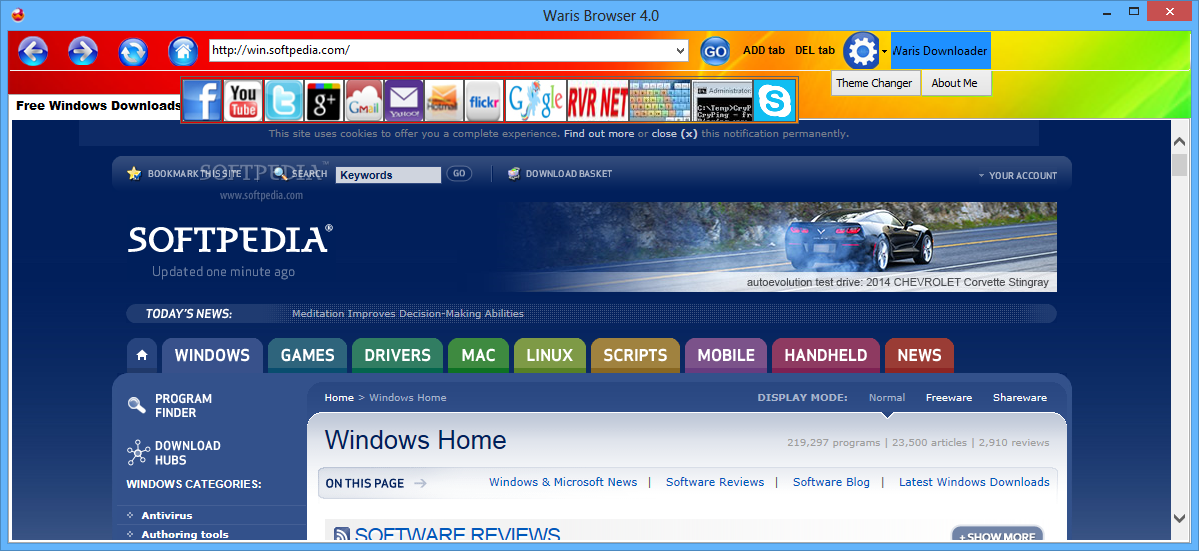This screenshot has width=1199, height=551.
Task: Open the Yahoo mail shortcut icon
Action: pyautogui.click(x=404, y=100)
